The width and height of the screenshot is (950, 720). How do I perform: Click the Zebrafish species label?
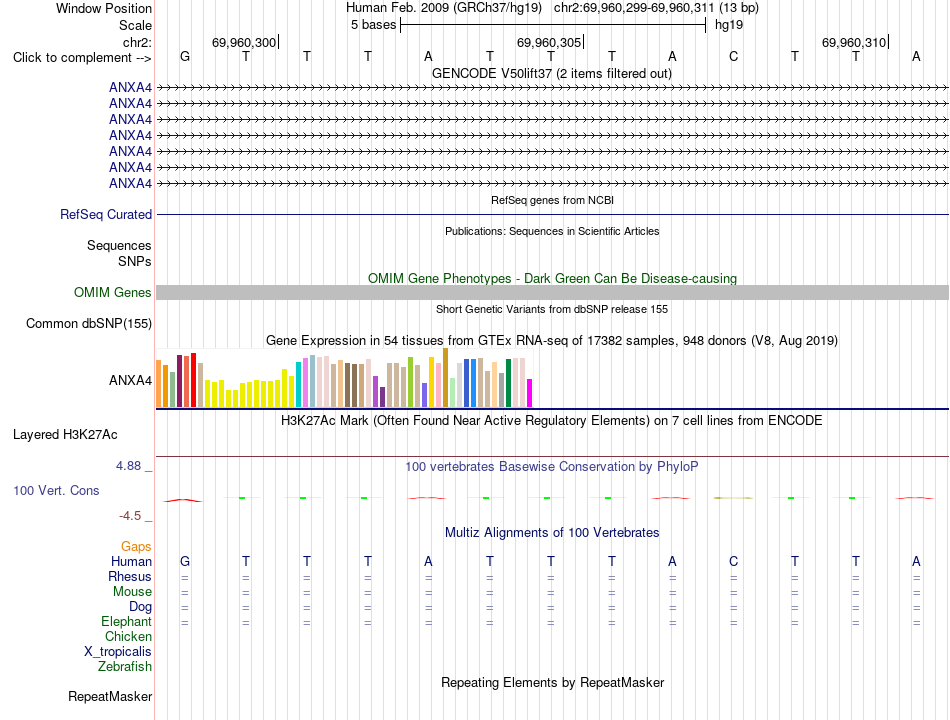(x=125, y=667)
